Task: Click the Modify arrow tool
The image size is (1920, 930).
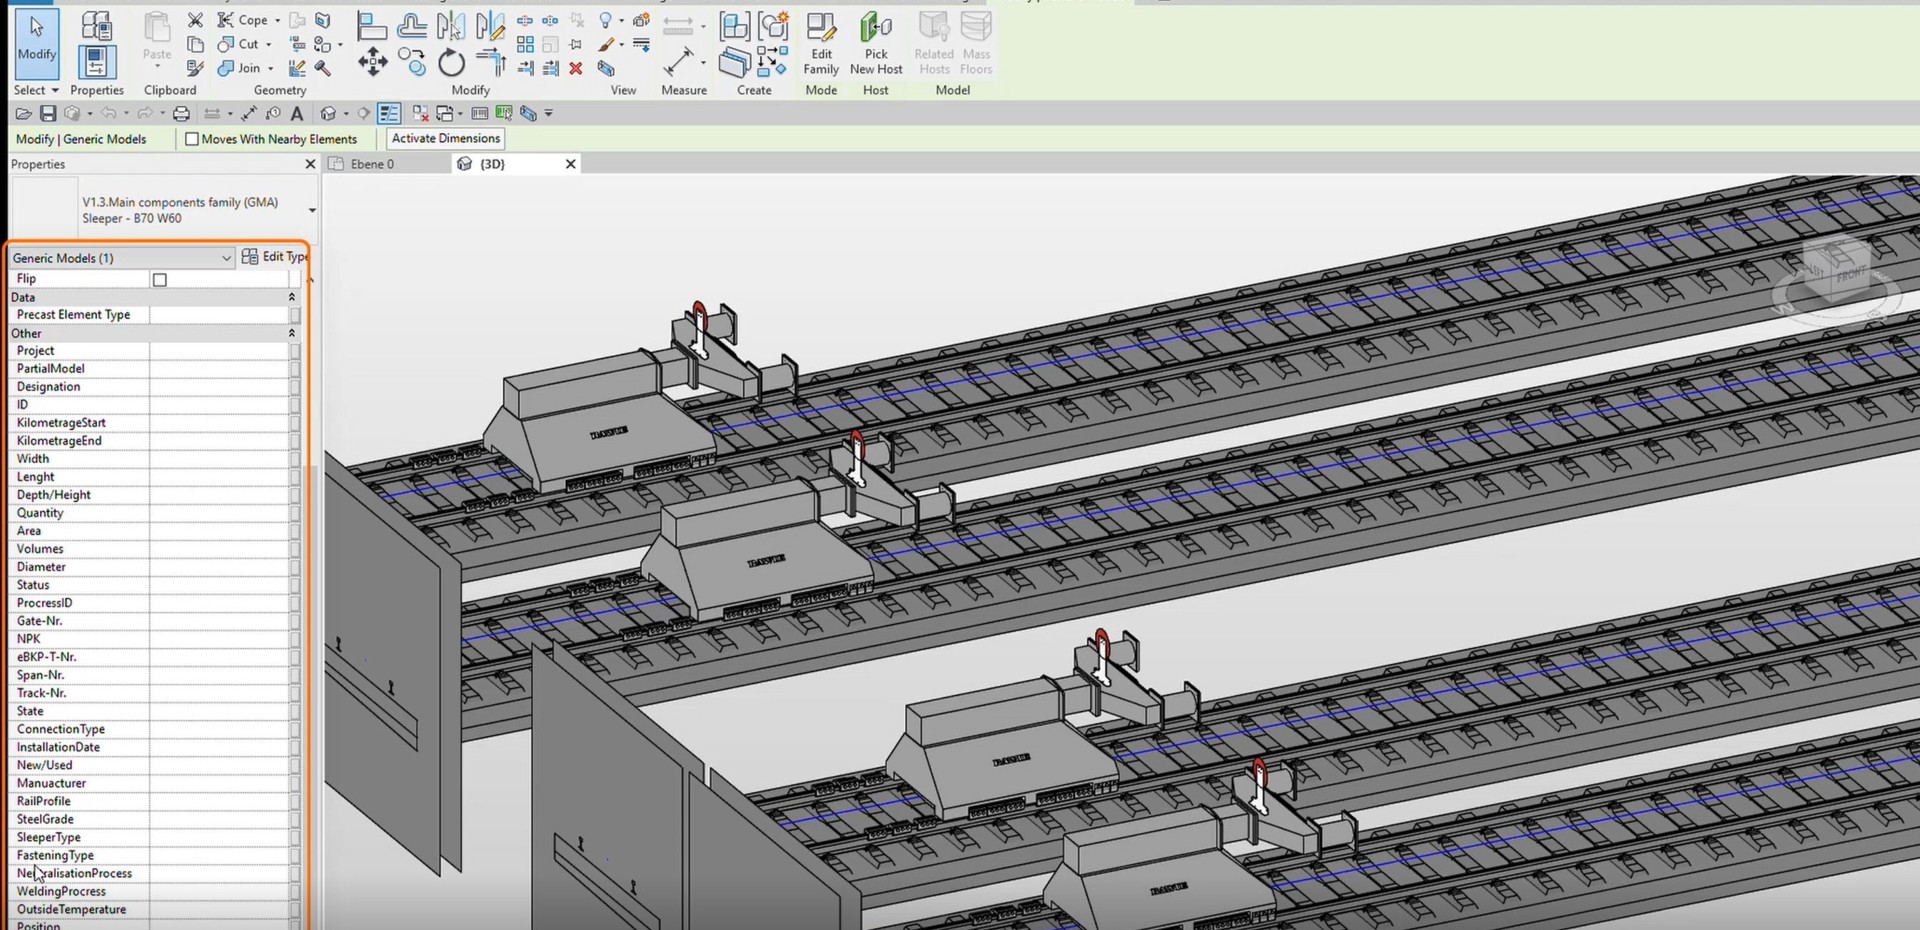Action: pos(37,42)
